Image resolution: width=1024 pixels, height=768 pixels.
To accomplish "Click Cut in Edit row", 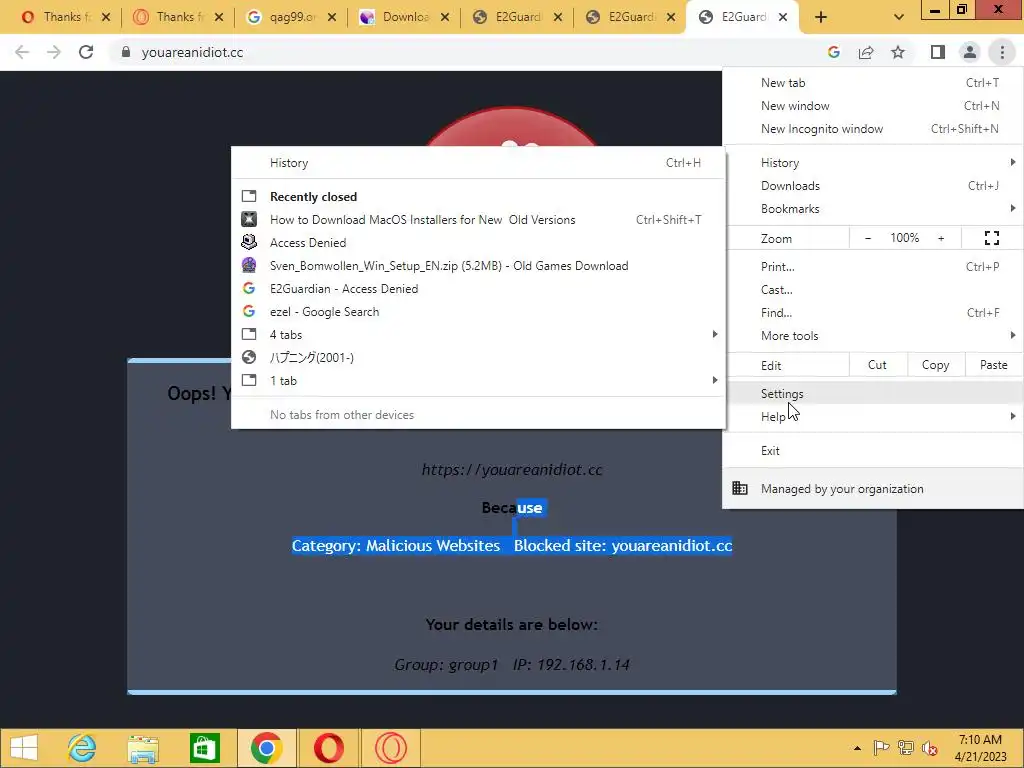I will (x=877, y=365).
